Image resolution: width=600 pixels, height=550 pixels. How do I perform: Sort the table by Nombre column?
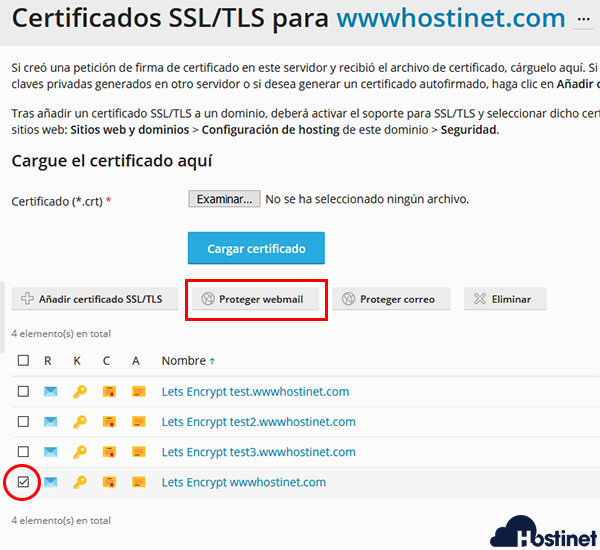coord(188,361)
